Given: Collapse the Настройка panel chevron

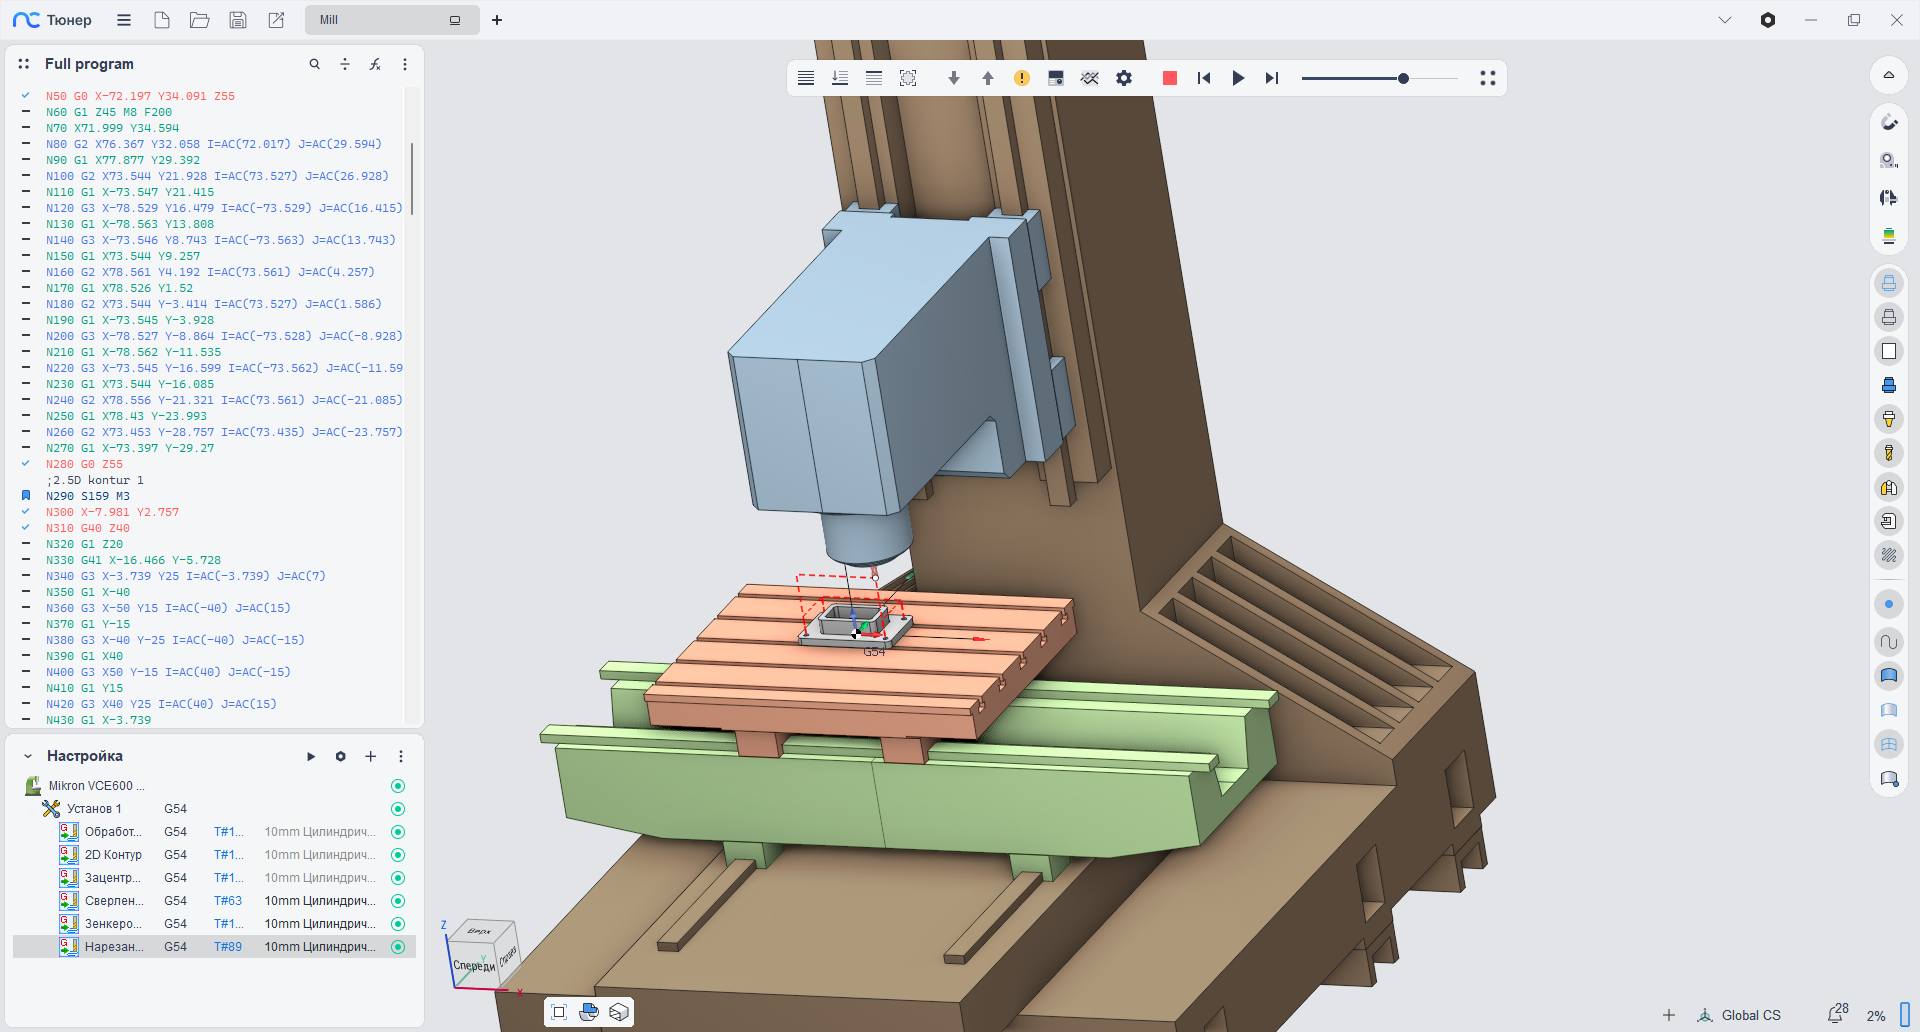Looking at the screenshot, I should click(28, 756).
